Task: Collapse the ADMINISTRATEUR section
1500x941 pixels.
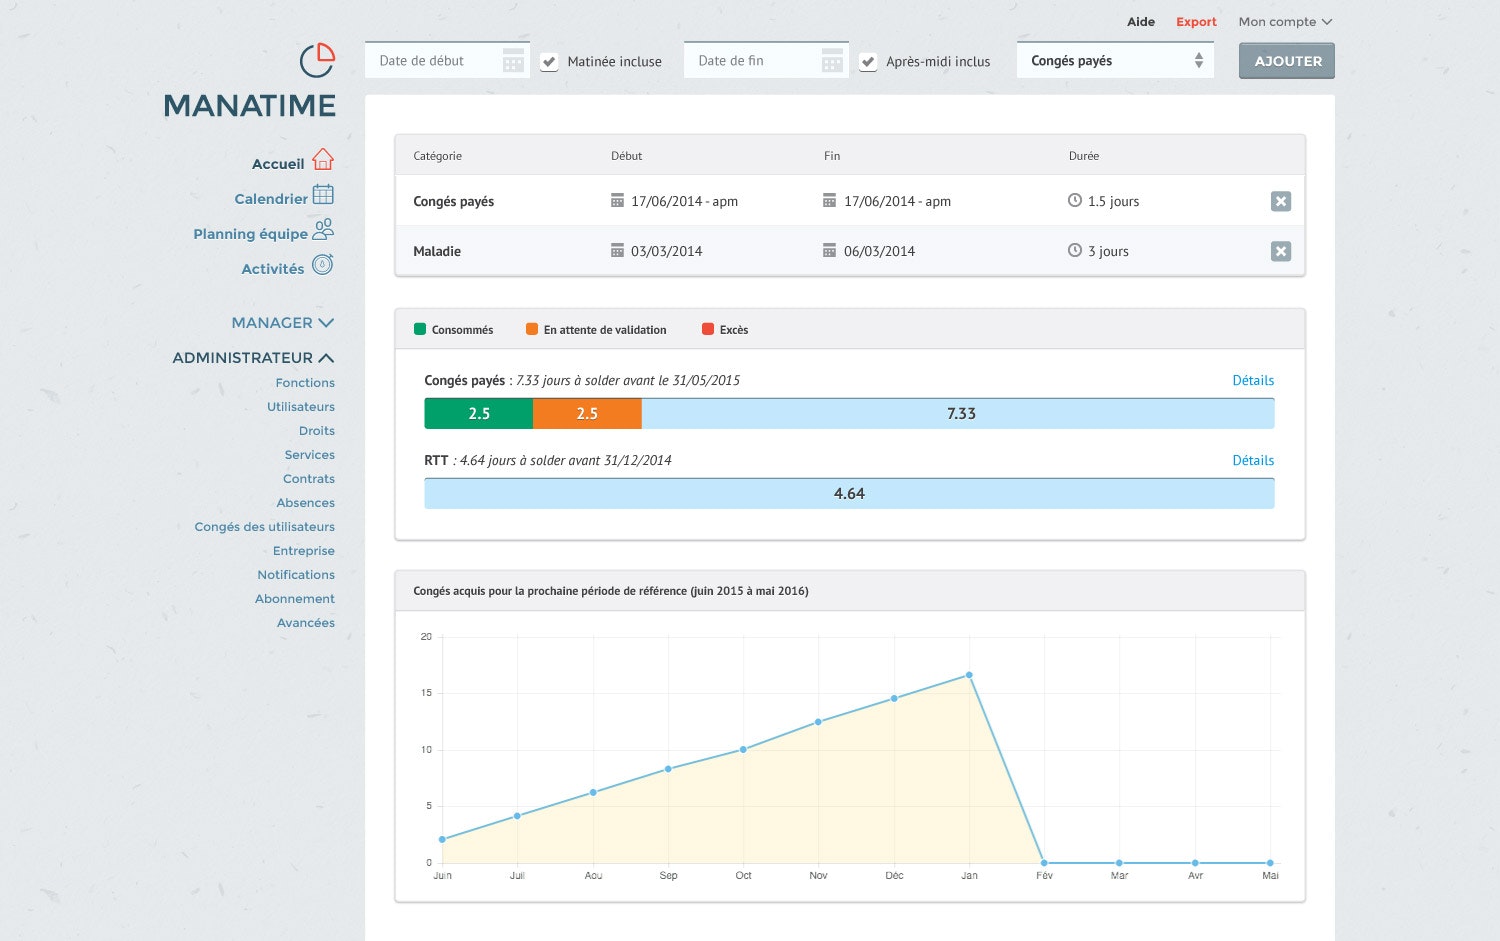Action: [253, 358]
